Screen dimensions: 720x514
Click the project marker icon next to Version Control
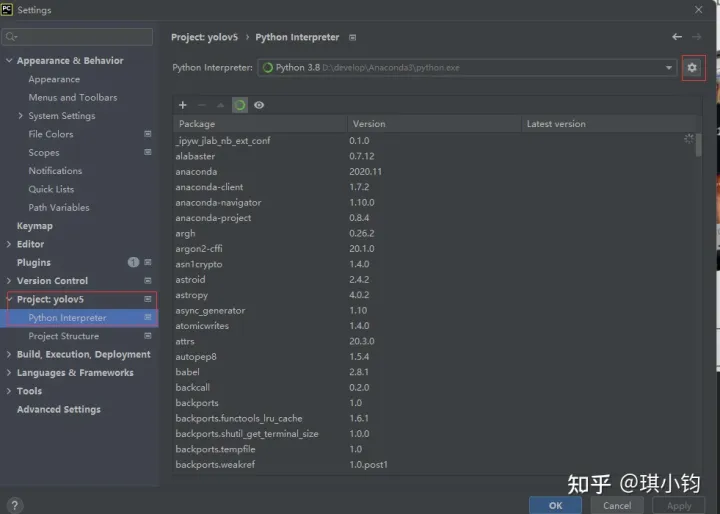pyautogui.click(x=148, y=281)
